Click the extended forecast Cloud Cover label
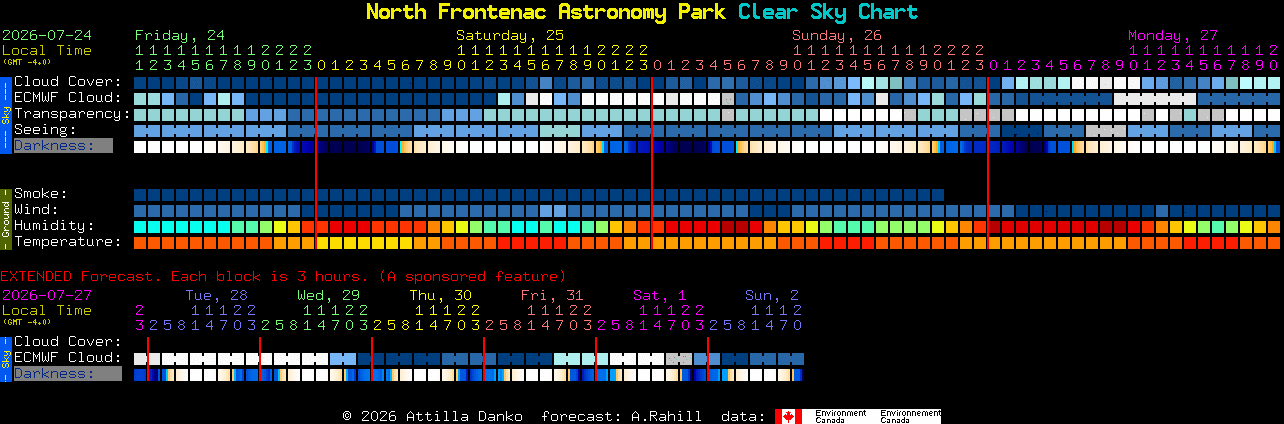Screen dimensions: 1284x424 coord(68,342)
